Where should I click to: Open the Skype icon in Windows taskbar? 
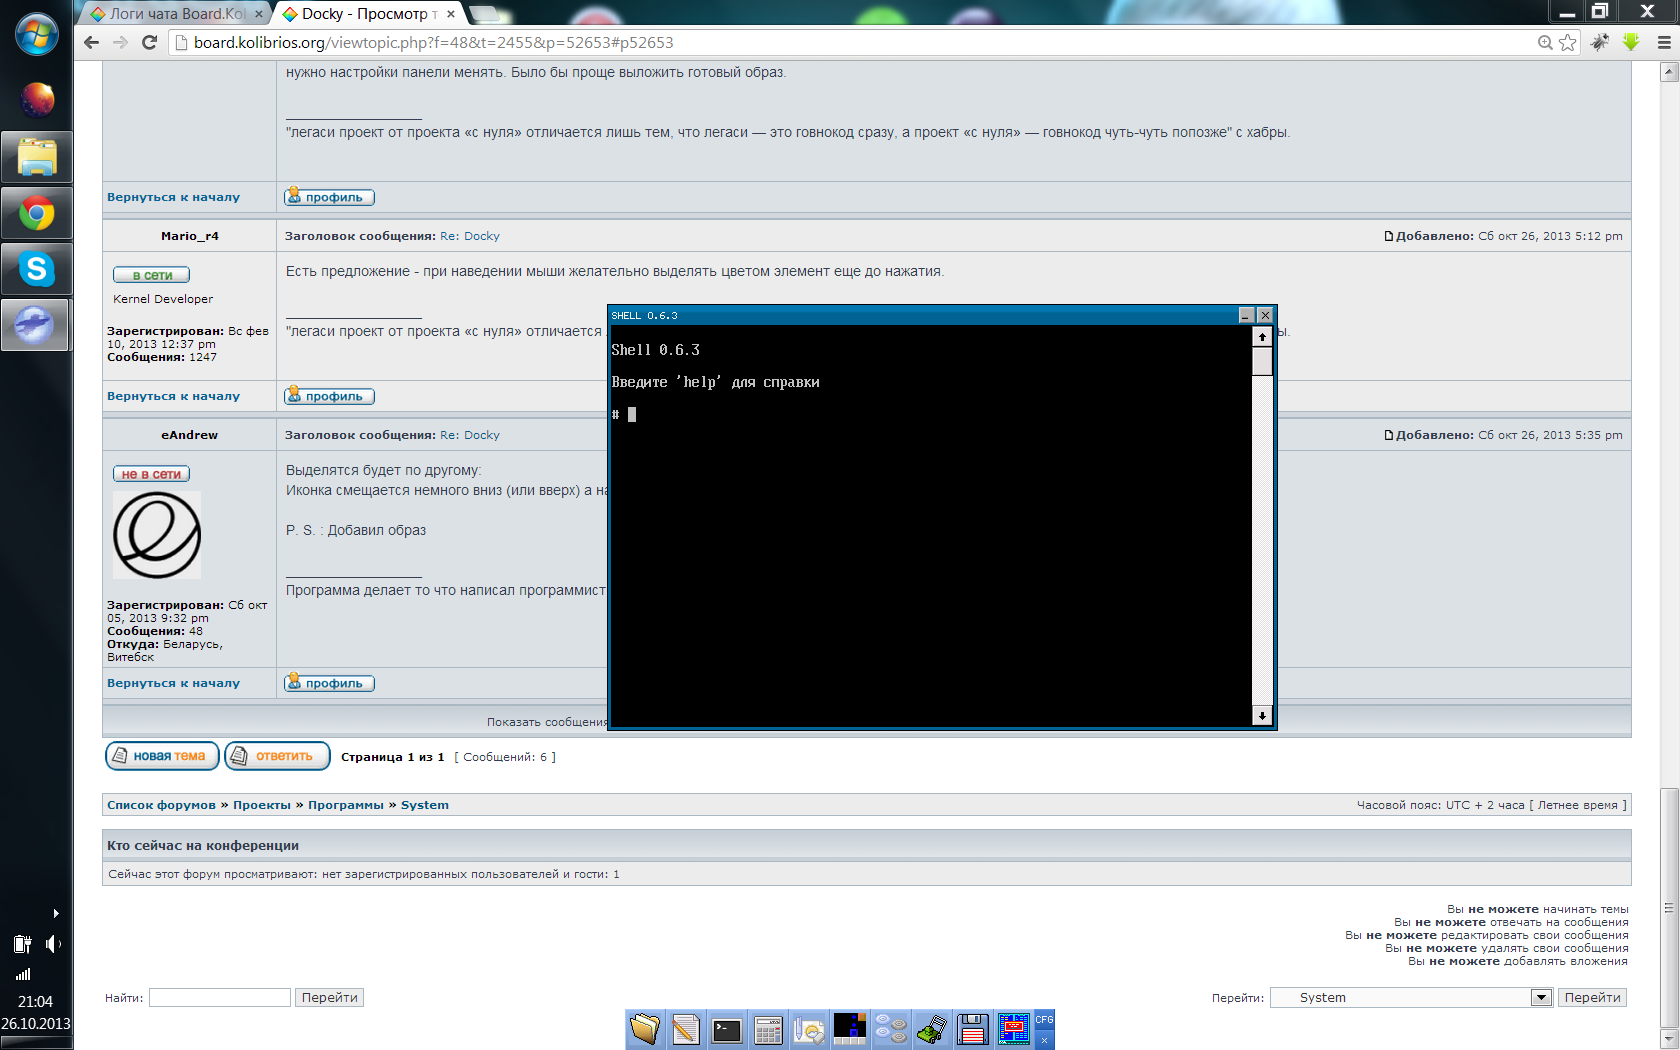pyautogui.click(x=36, y=269)
